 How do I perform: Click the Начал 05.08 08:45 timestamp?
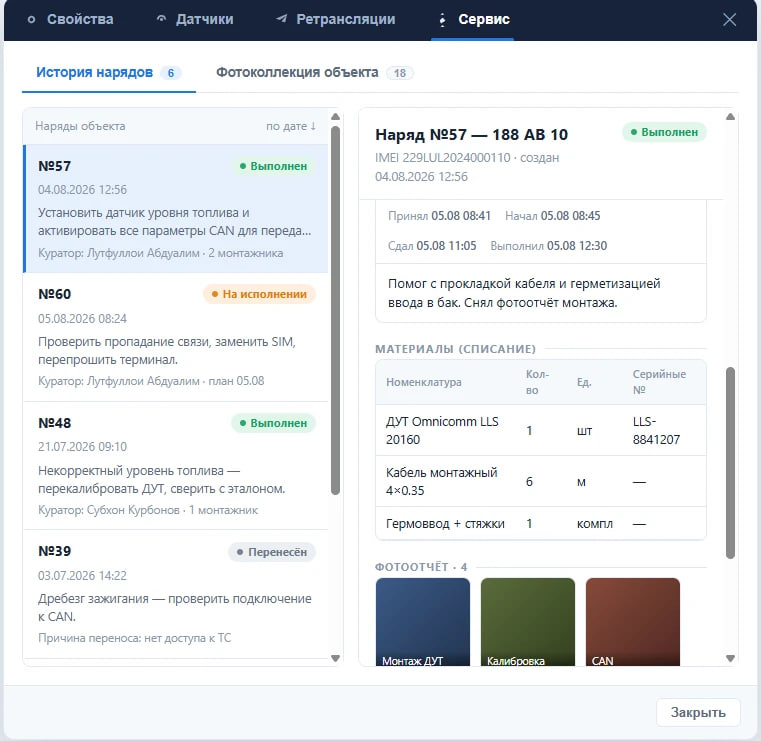pyautogui.click(x=552, y=216)
